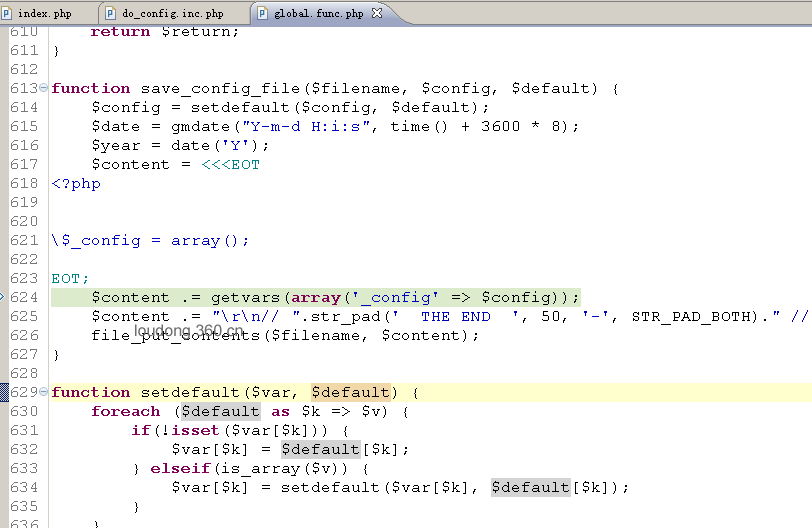Click line number 613 in the gutter
Image resolution: width=812 pixels, height=528 pixels.
tap(23, 88)
